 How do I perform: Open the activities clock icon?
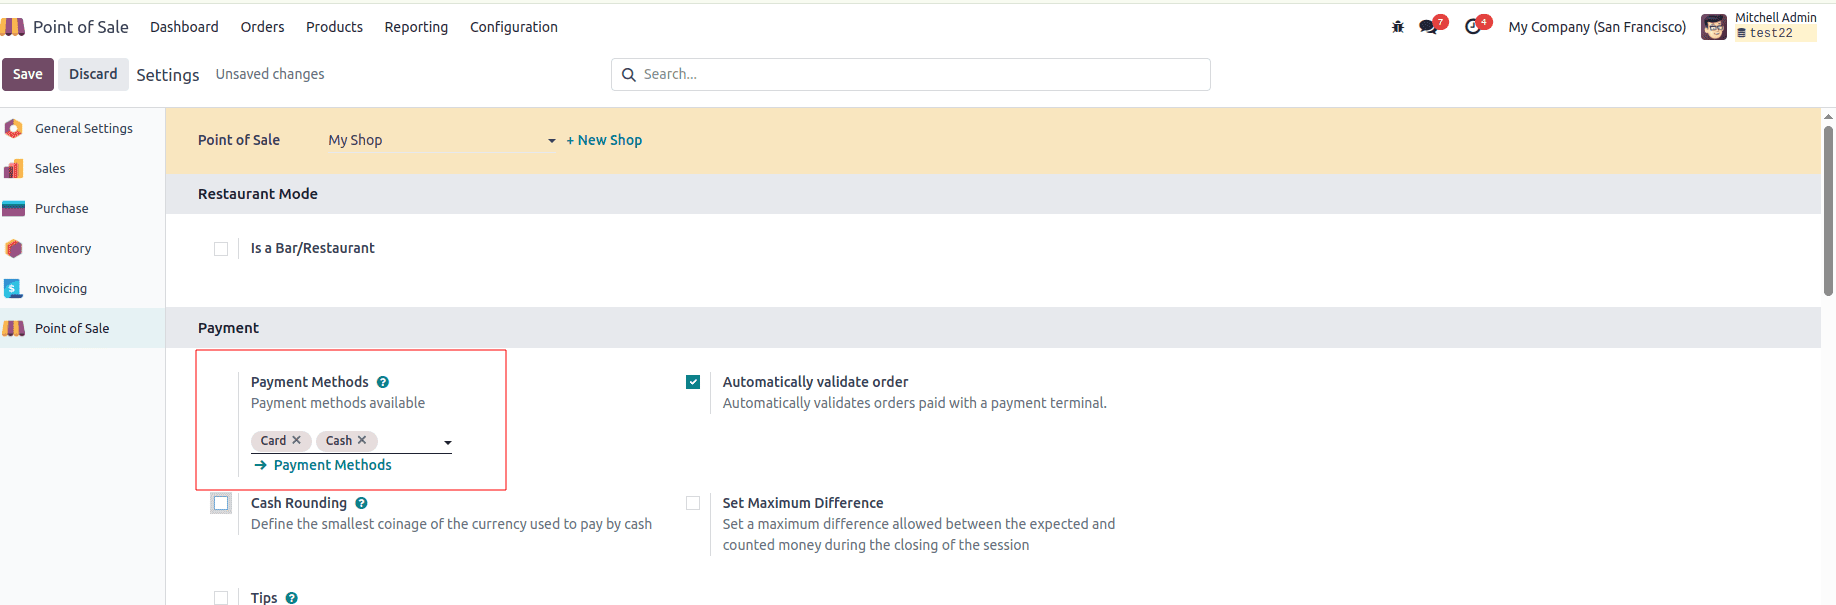(x=1473, y=27)
